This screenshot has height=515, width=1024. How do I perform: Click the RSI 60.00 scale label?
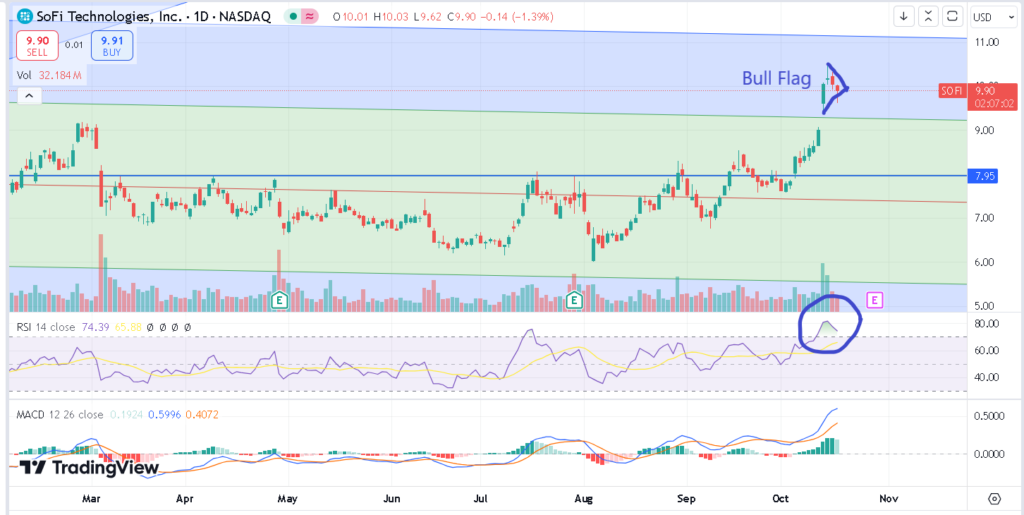pos(986,351)
